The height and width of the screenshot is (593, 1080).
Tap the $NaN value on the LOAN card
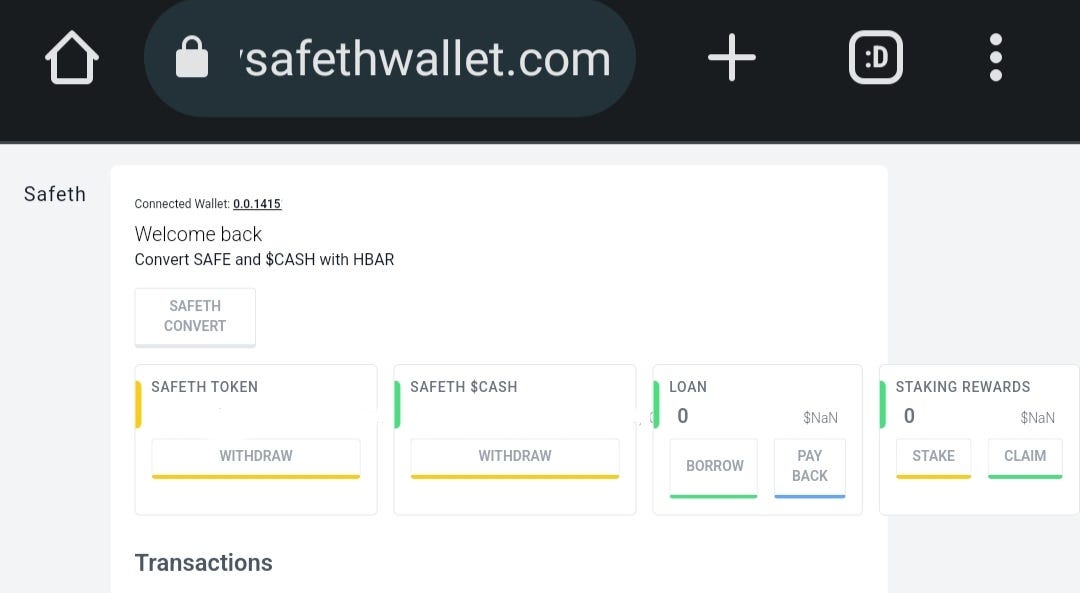(822, 417)
